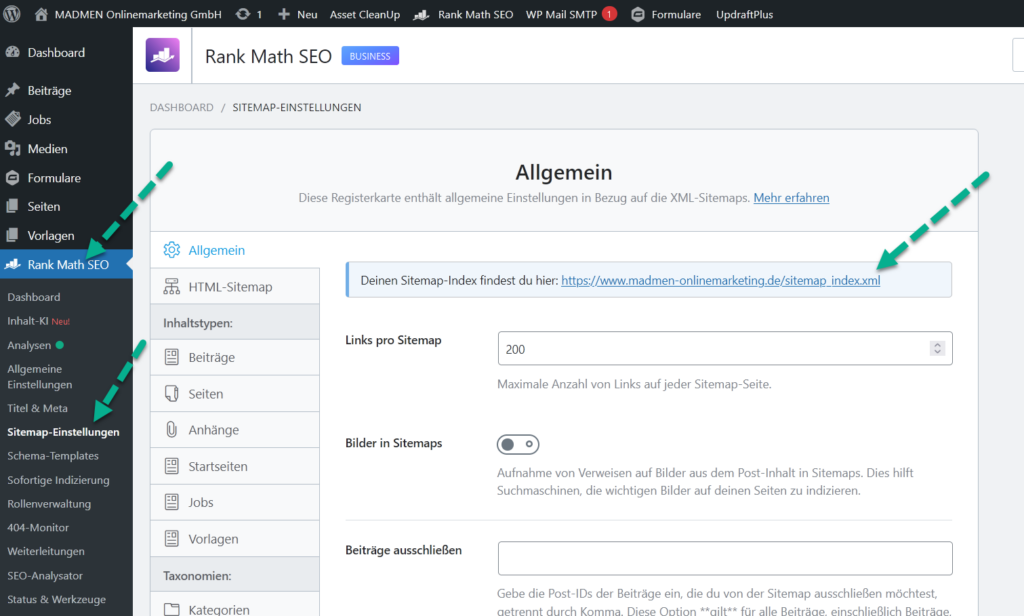Switch to the HTML-Sitemap tab
Screen dimensions: 1024x616
tap(235, 287)
